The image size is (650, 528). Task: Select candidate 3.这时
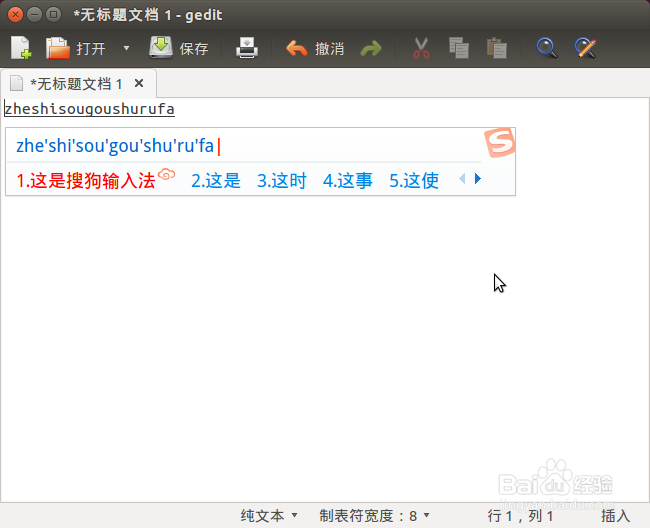(282, 181)
